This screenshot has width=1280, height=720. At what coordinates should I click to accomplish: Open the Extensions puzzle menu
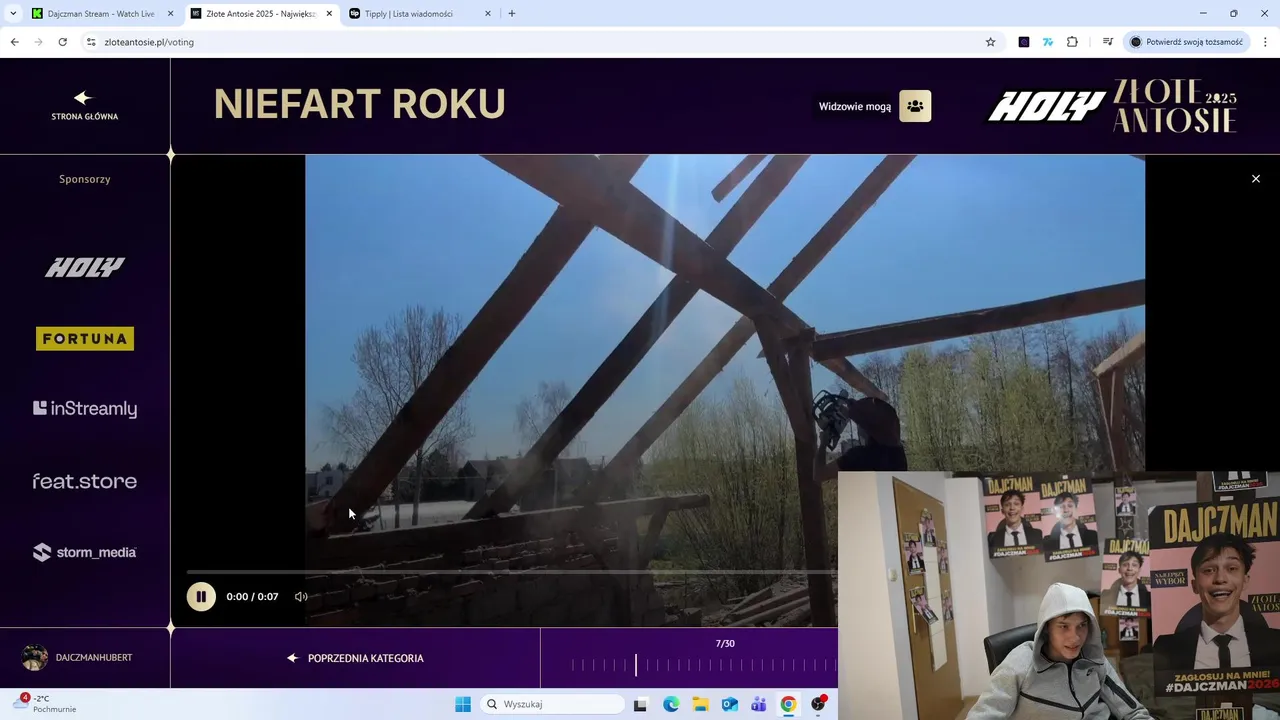(x=1072, y=42)
